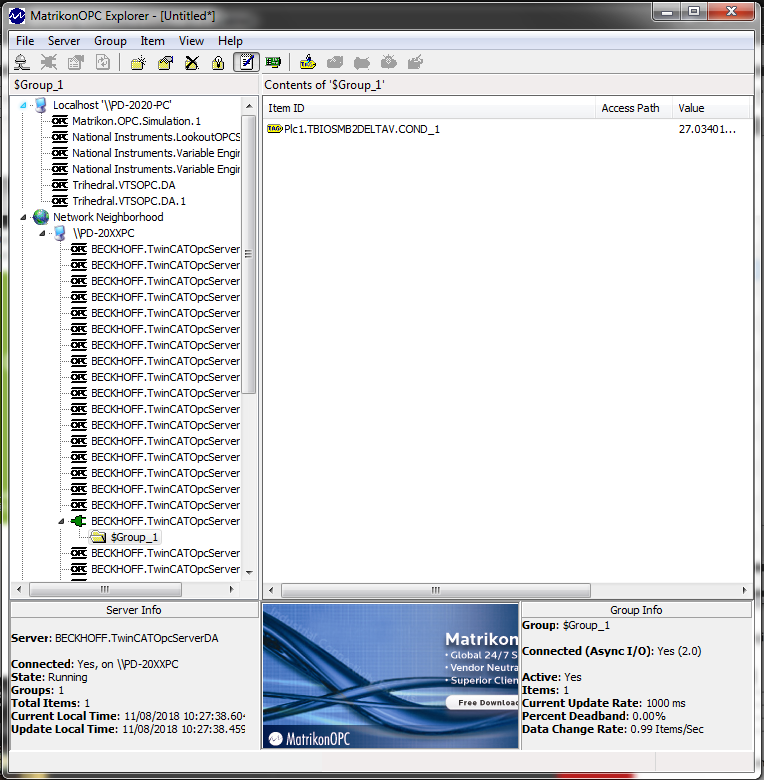This screenshot has width=764, height=780.
Task: Click the Group Info panel header
Action: point(636,610)
